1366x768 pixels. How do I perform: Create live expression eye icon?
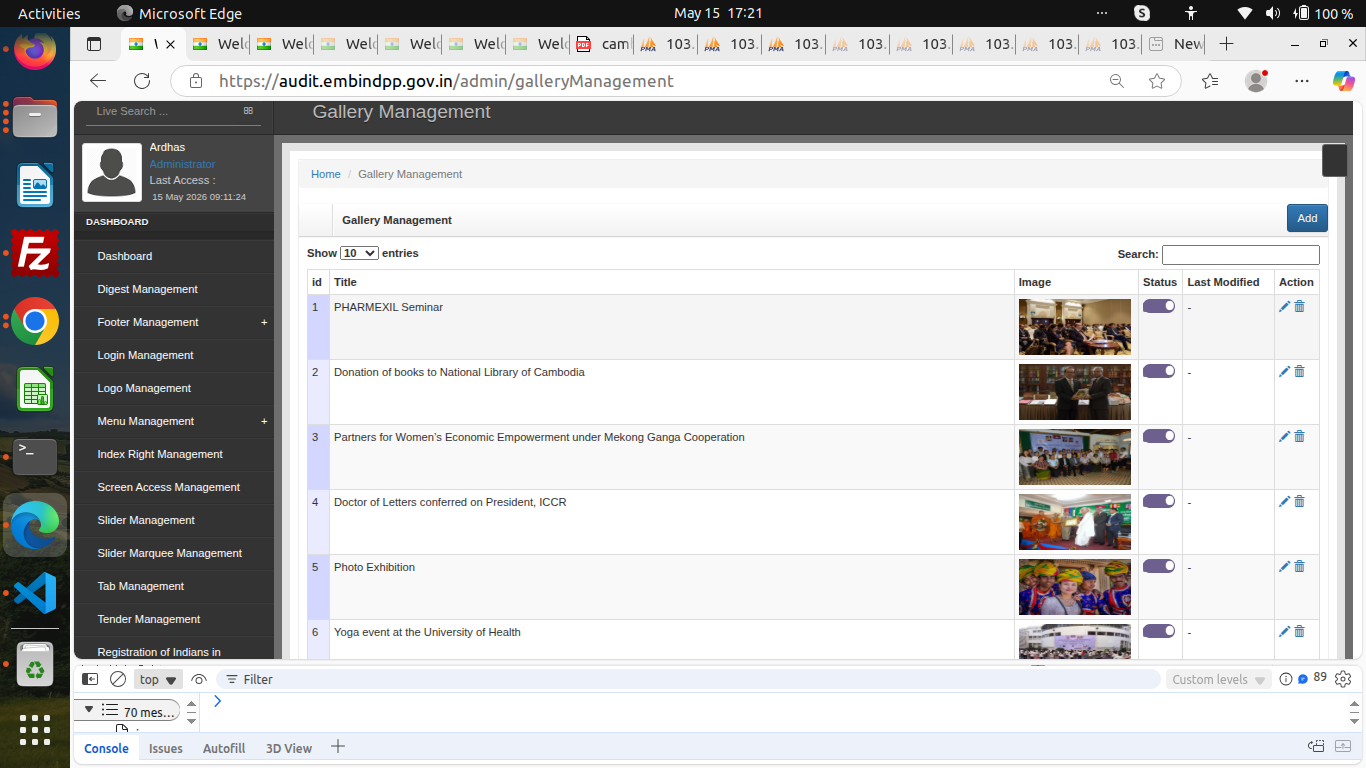199,679
